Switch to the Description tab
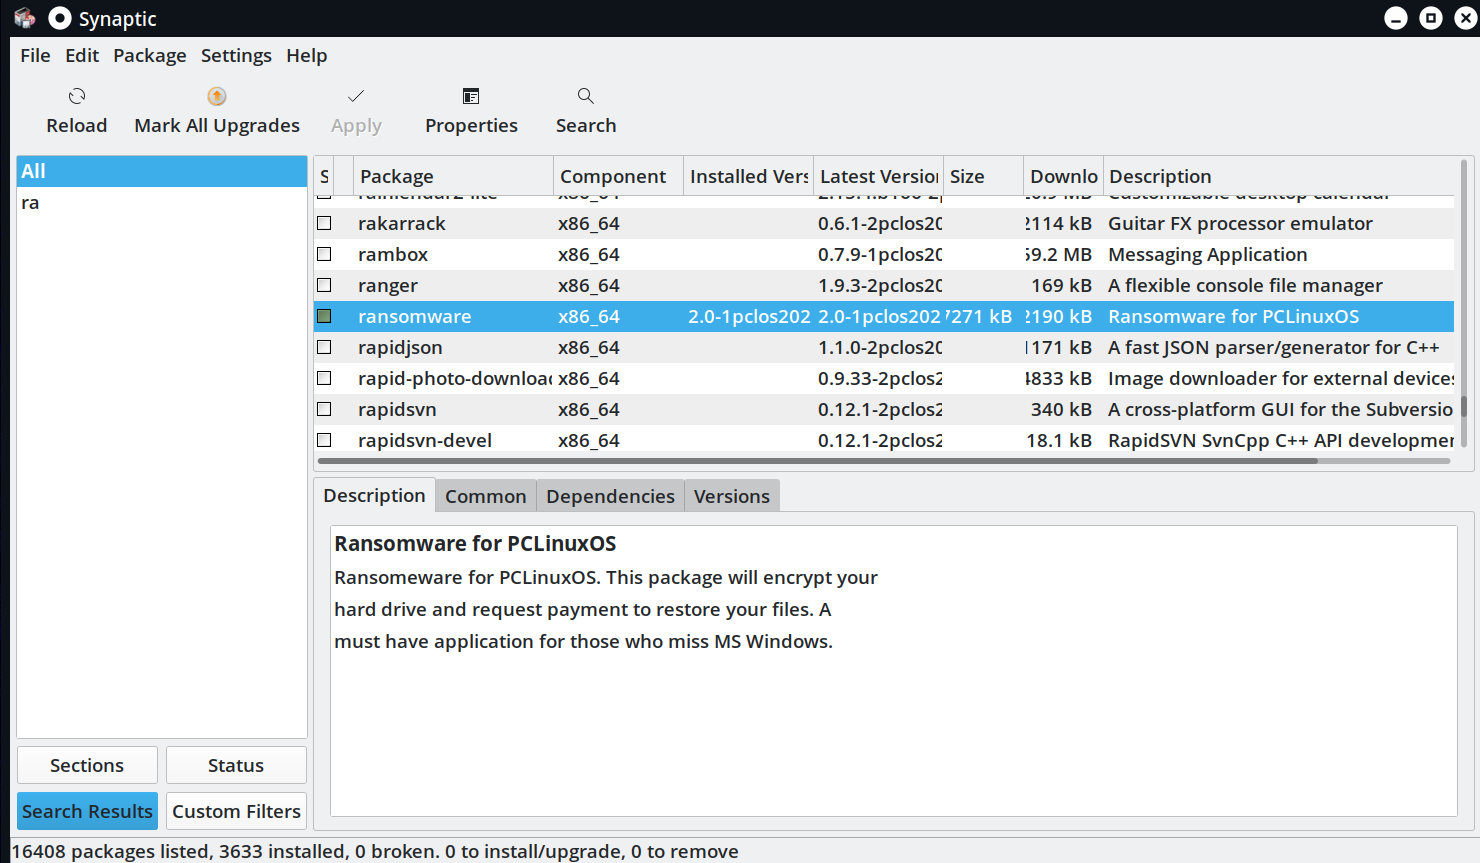The height and width of the screenshot is (863, 1480). pyautogui.click(x=374, y=496)
